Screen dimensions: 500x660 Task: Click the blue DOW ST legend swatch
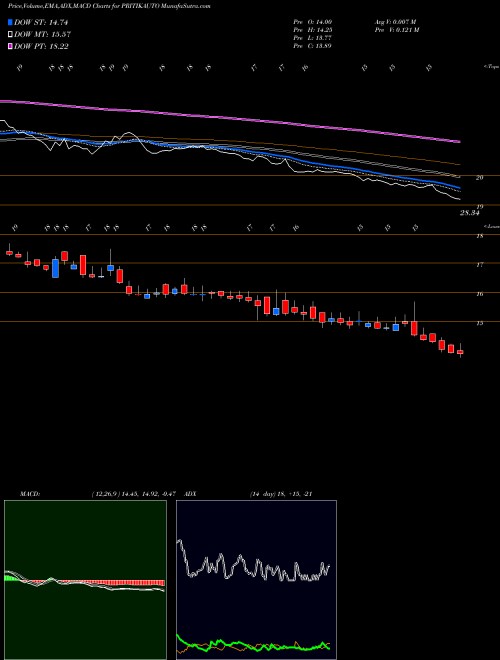10,22
